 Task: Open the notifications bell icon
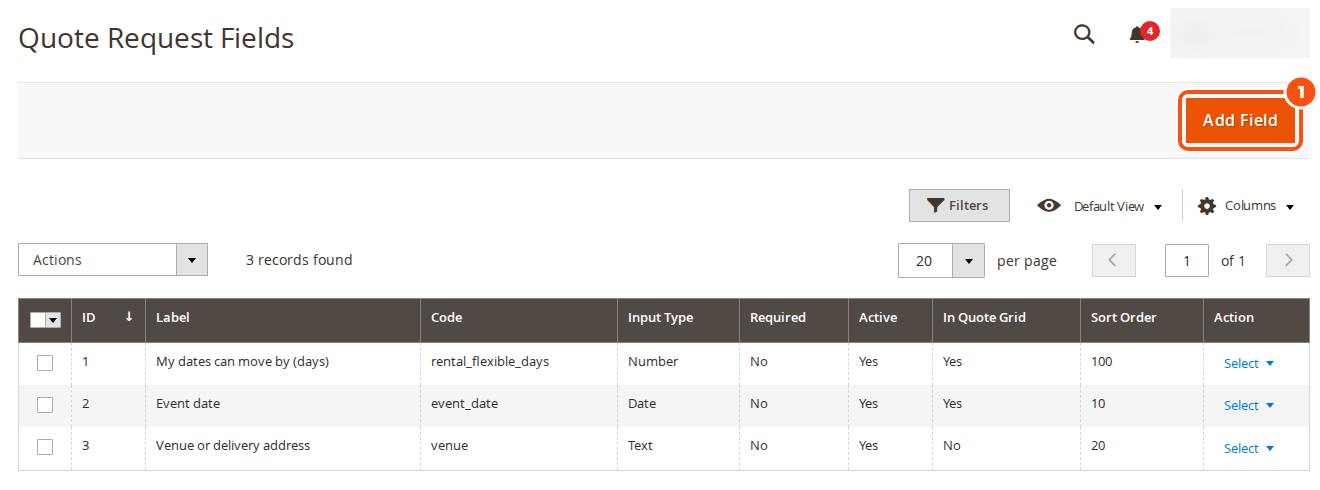point(1137,36)
